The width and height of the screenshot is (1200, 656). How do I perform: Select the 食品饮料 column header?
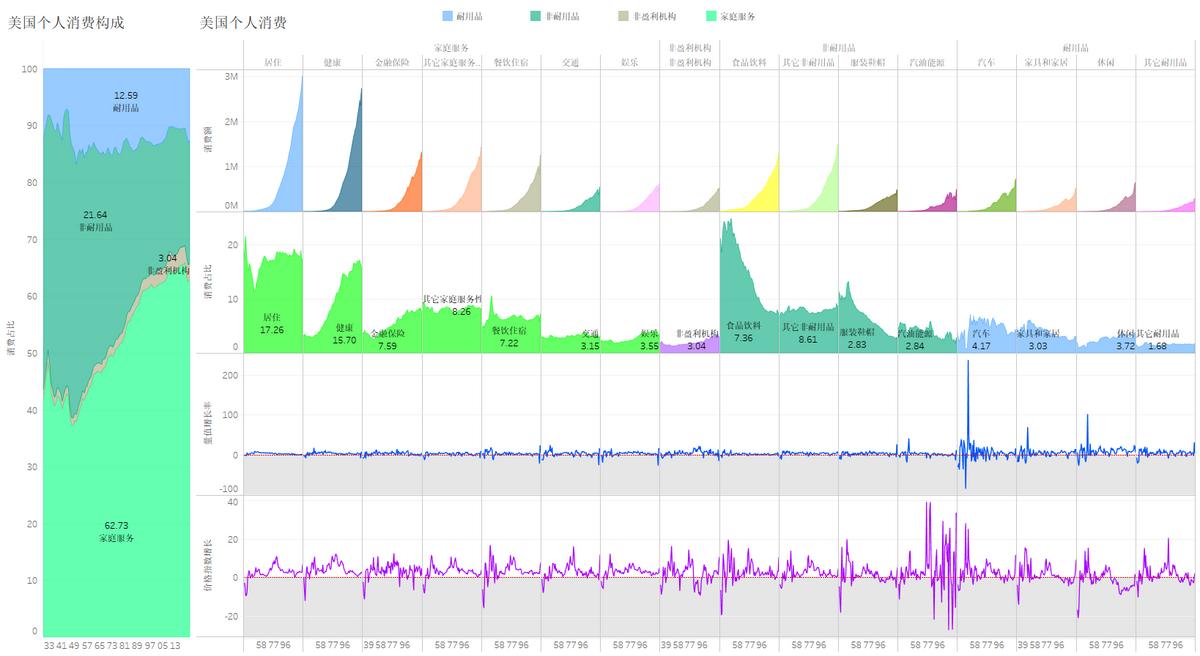pyautogui.click(x=749, y=62)
